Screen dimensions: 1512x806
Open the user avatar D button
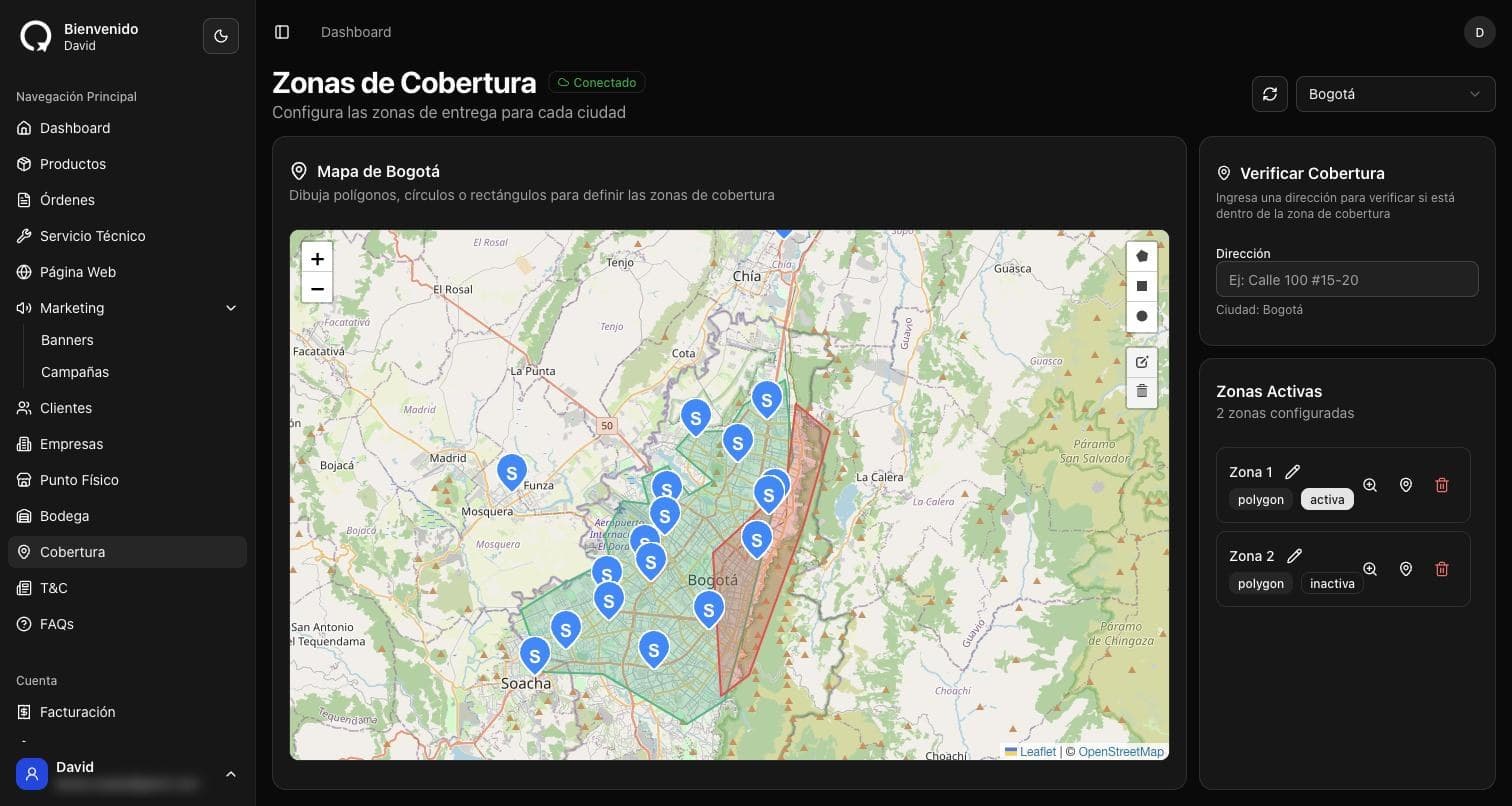[x=1480, y=32]
